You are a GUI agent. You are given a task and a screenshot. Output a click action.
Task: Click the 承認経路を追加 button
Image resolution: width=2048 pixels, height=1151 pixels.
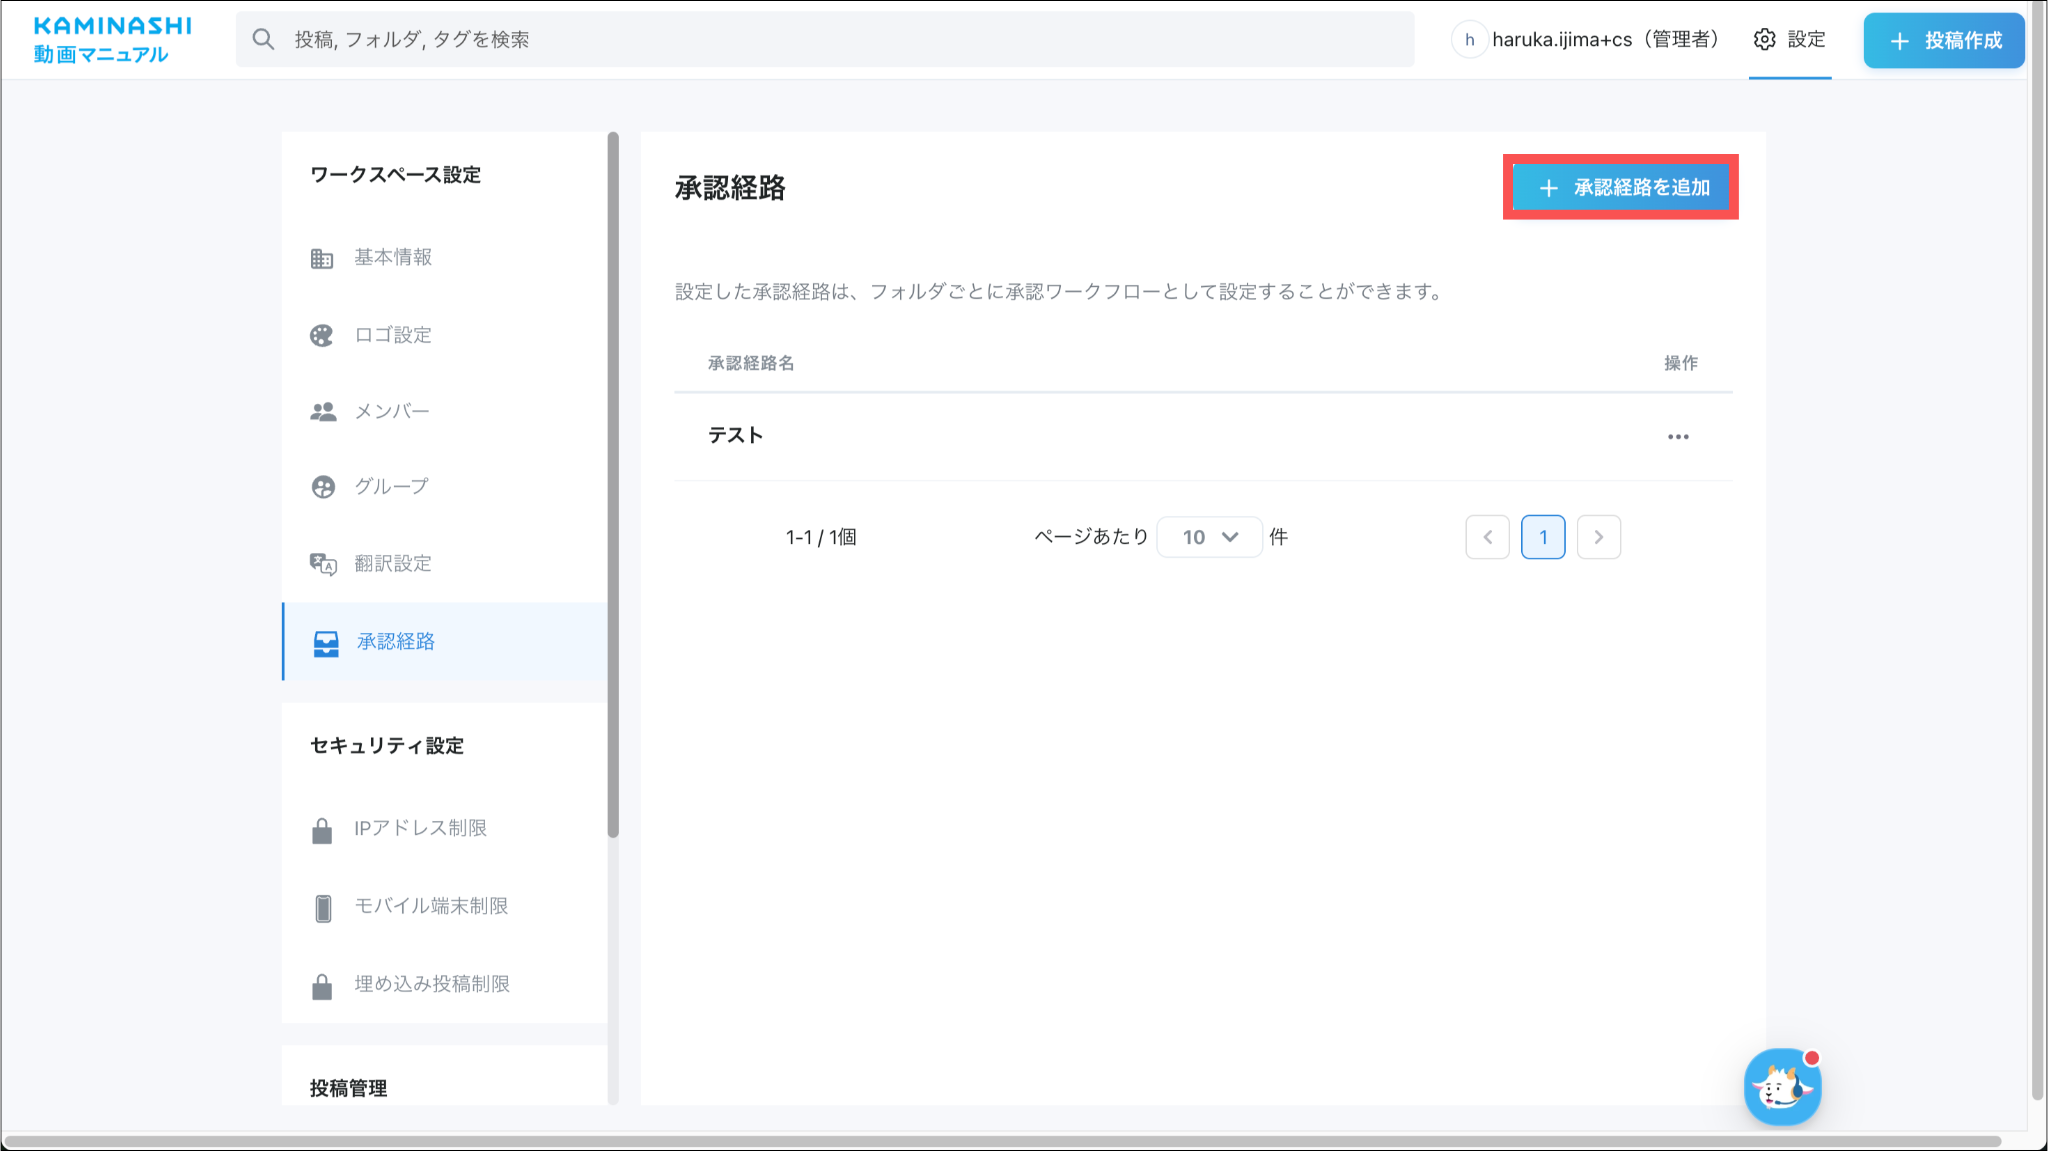pyautogui.click(x=1621, y=187)
